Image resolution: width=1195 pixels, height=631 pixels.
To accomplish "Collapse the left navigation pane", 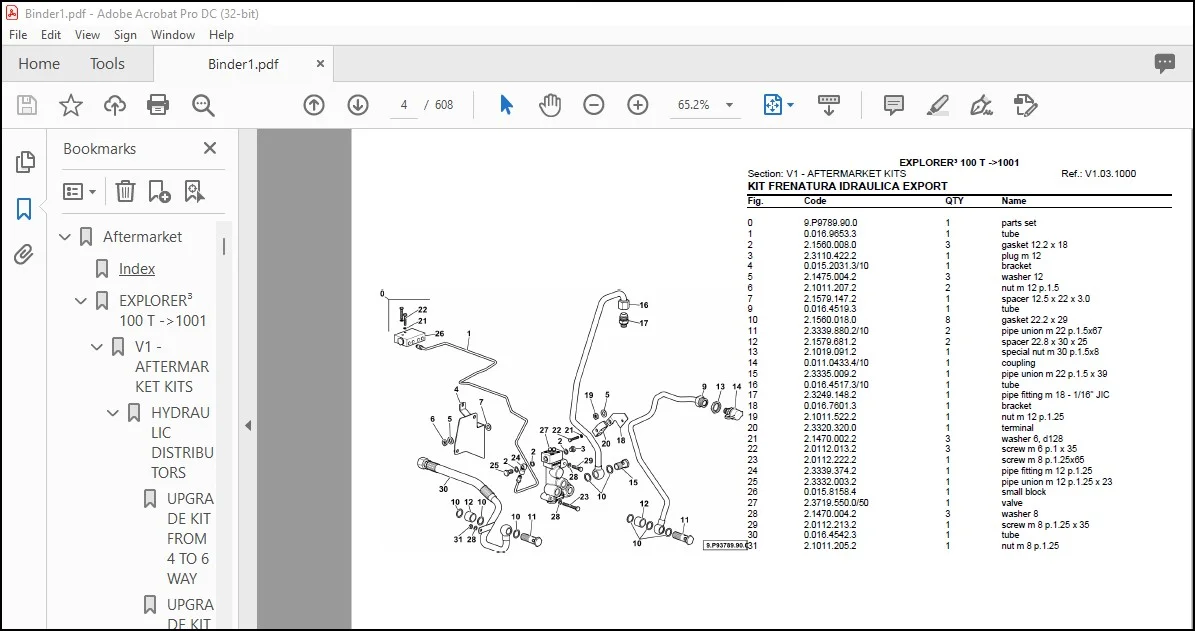I will point(248,426).
